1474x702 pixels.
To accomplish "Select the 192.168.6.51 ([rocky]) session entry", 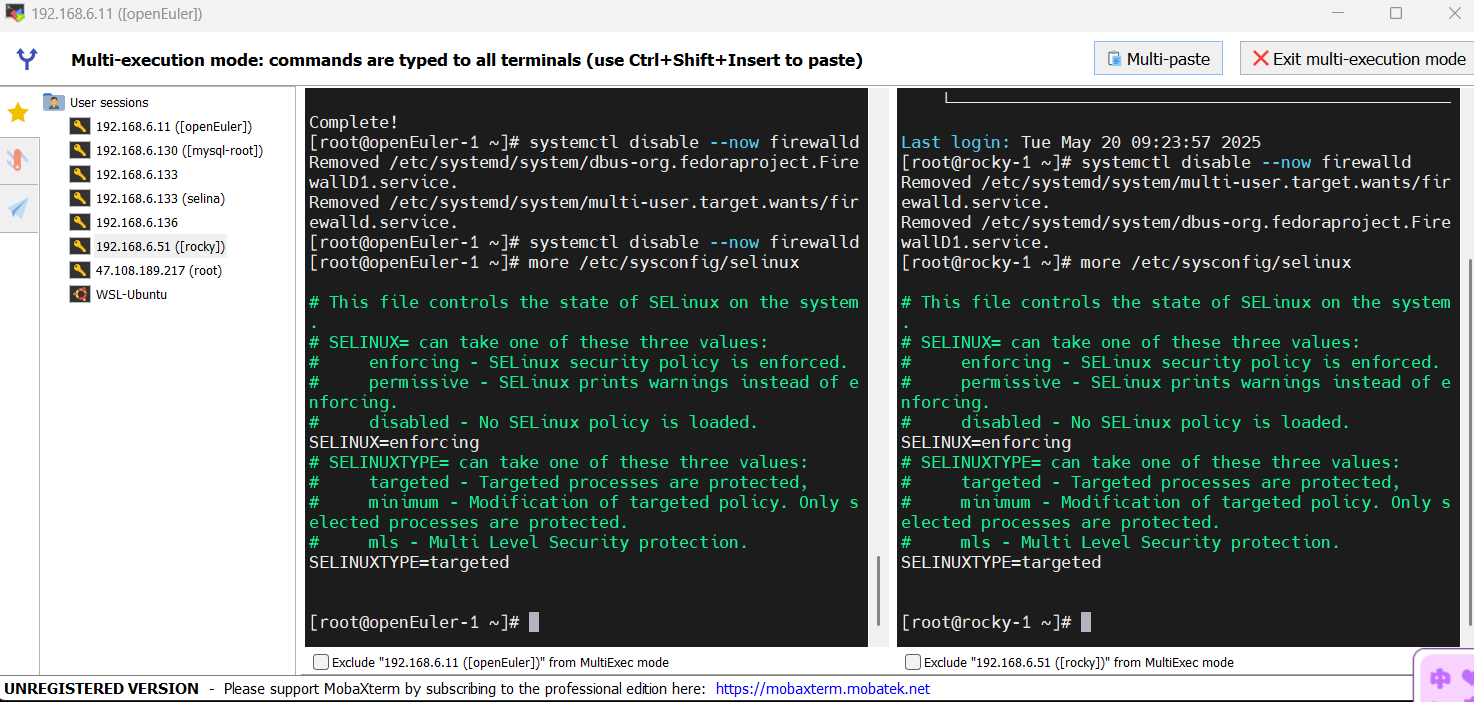I will click(161, 246).
